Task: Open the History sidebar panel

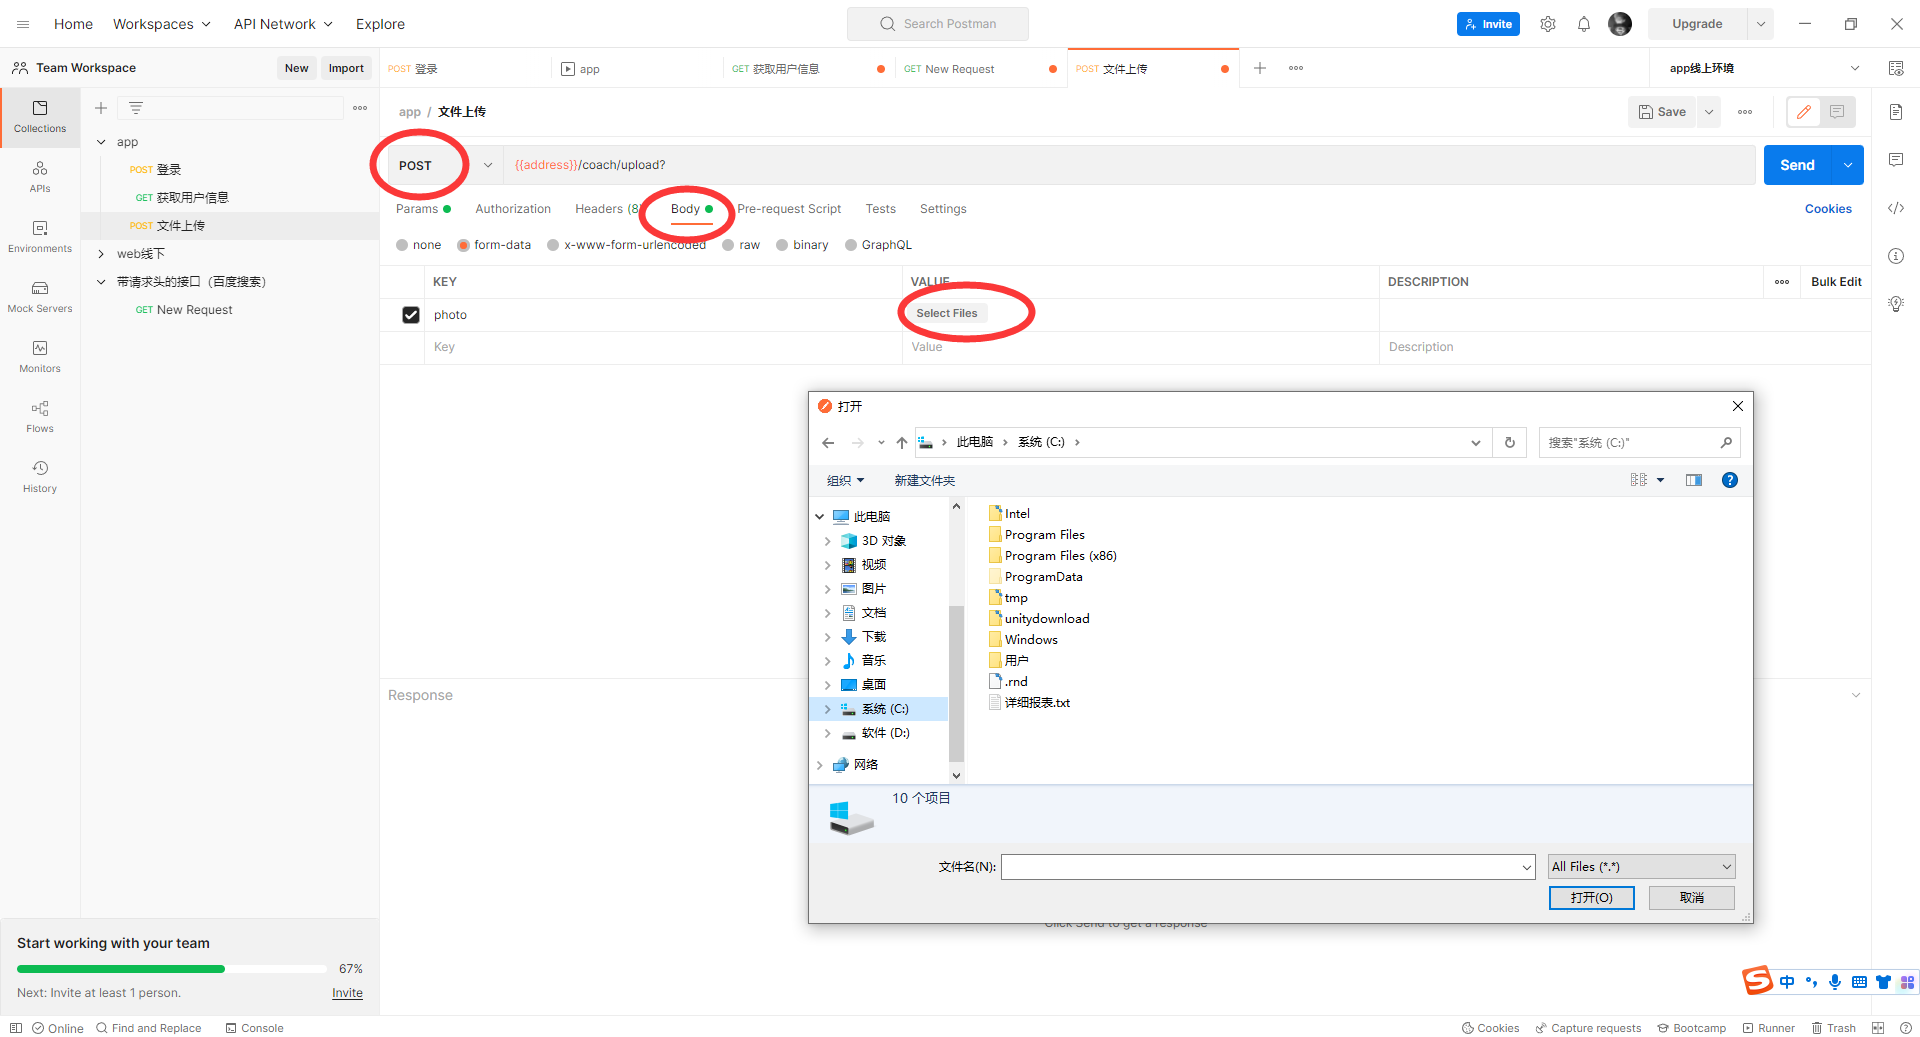Action: tap(40, 477)
